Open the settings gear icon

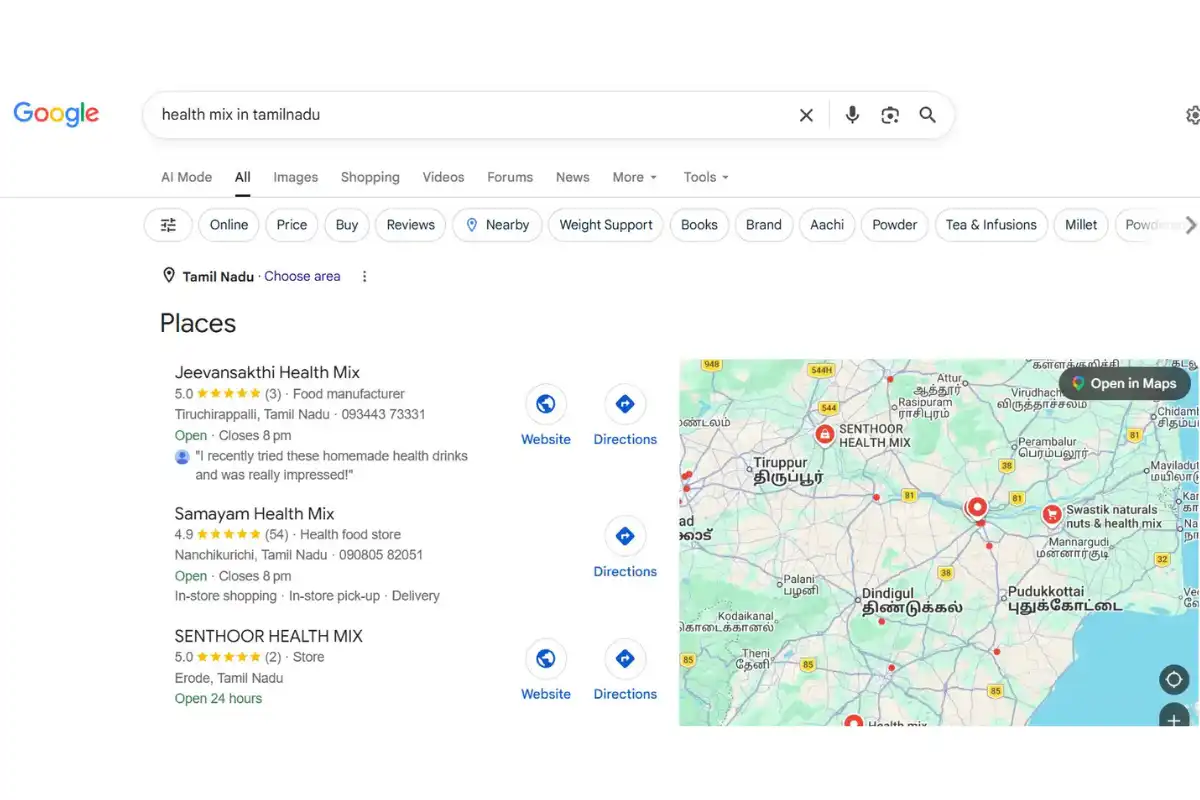1192,115
